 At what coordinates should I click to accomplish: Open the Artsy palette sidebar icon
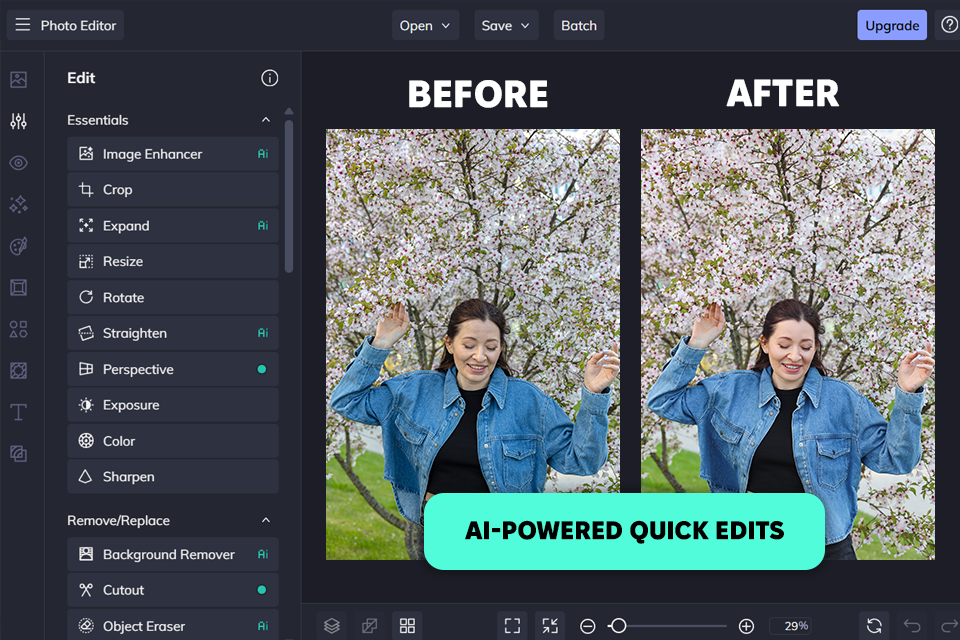pyautogui.click(x=18, y=246)
